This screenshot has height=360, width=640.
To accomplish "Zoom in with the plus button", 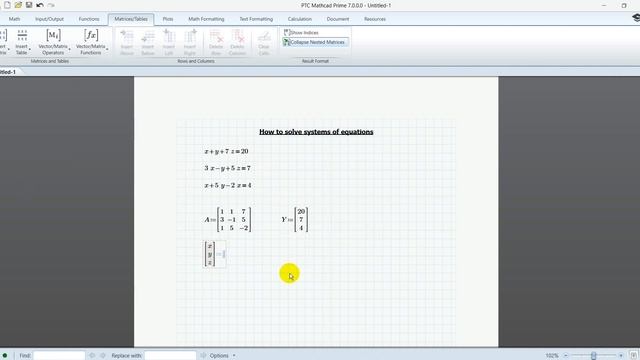I will 621,356.
